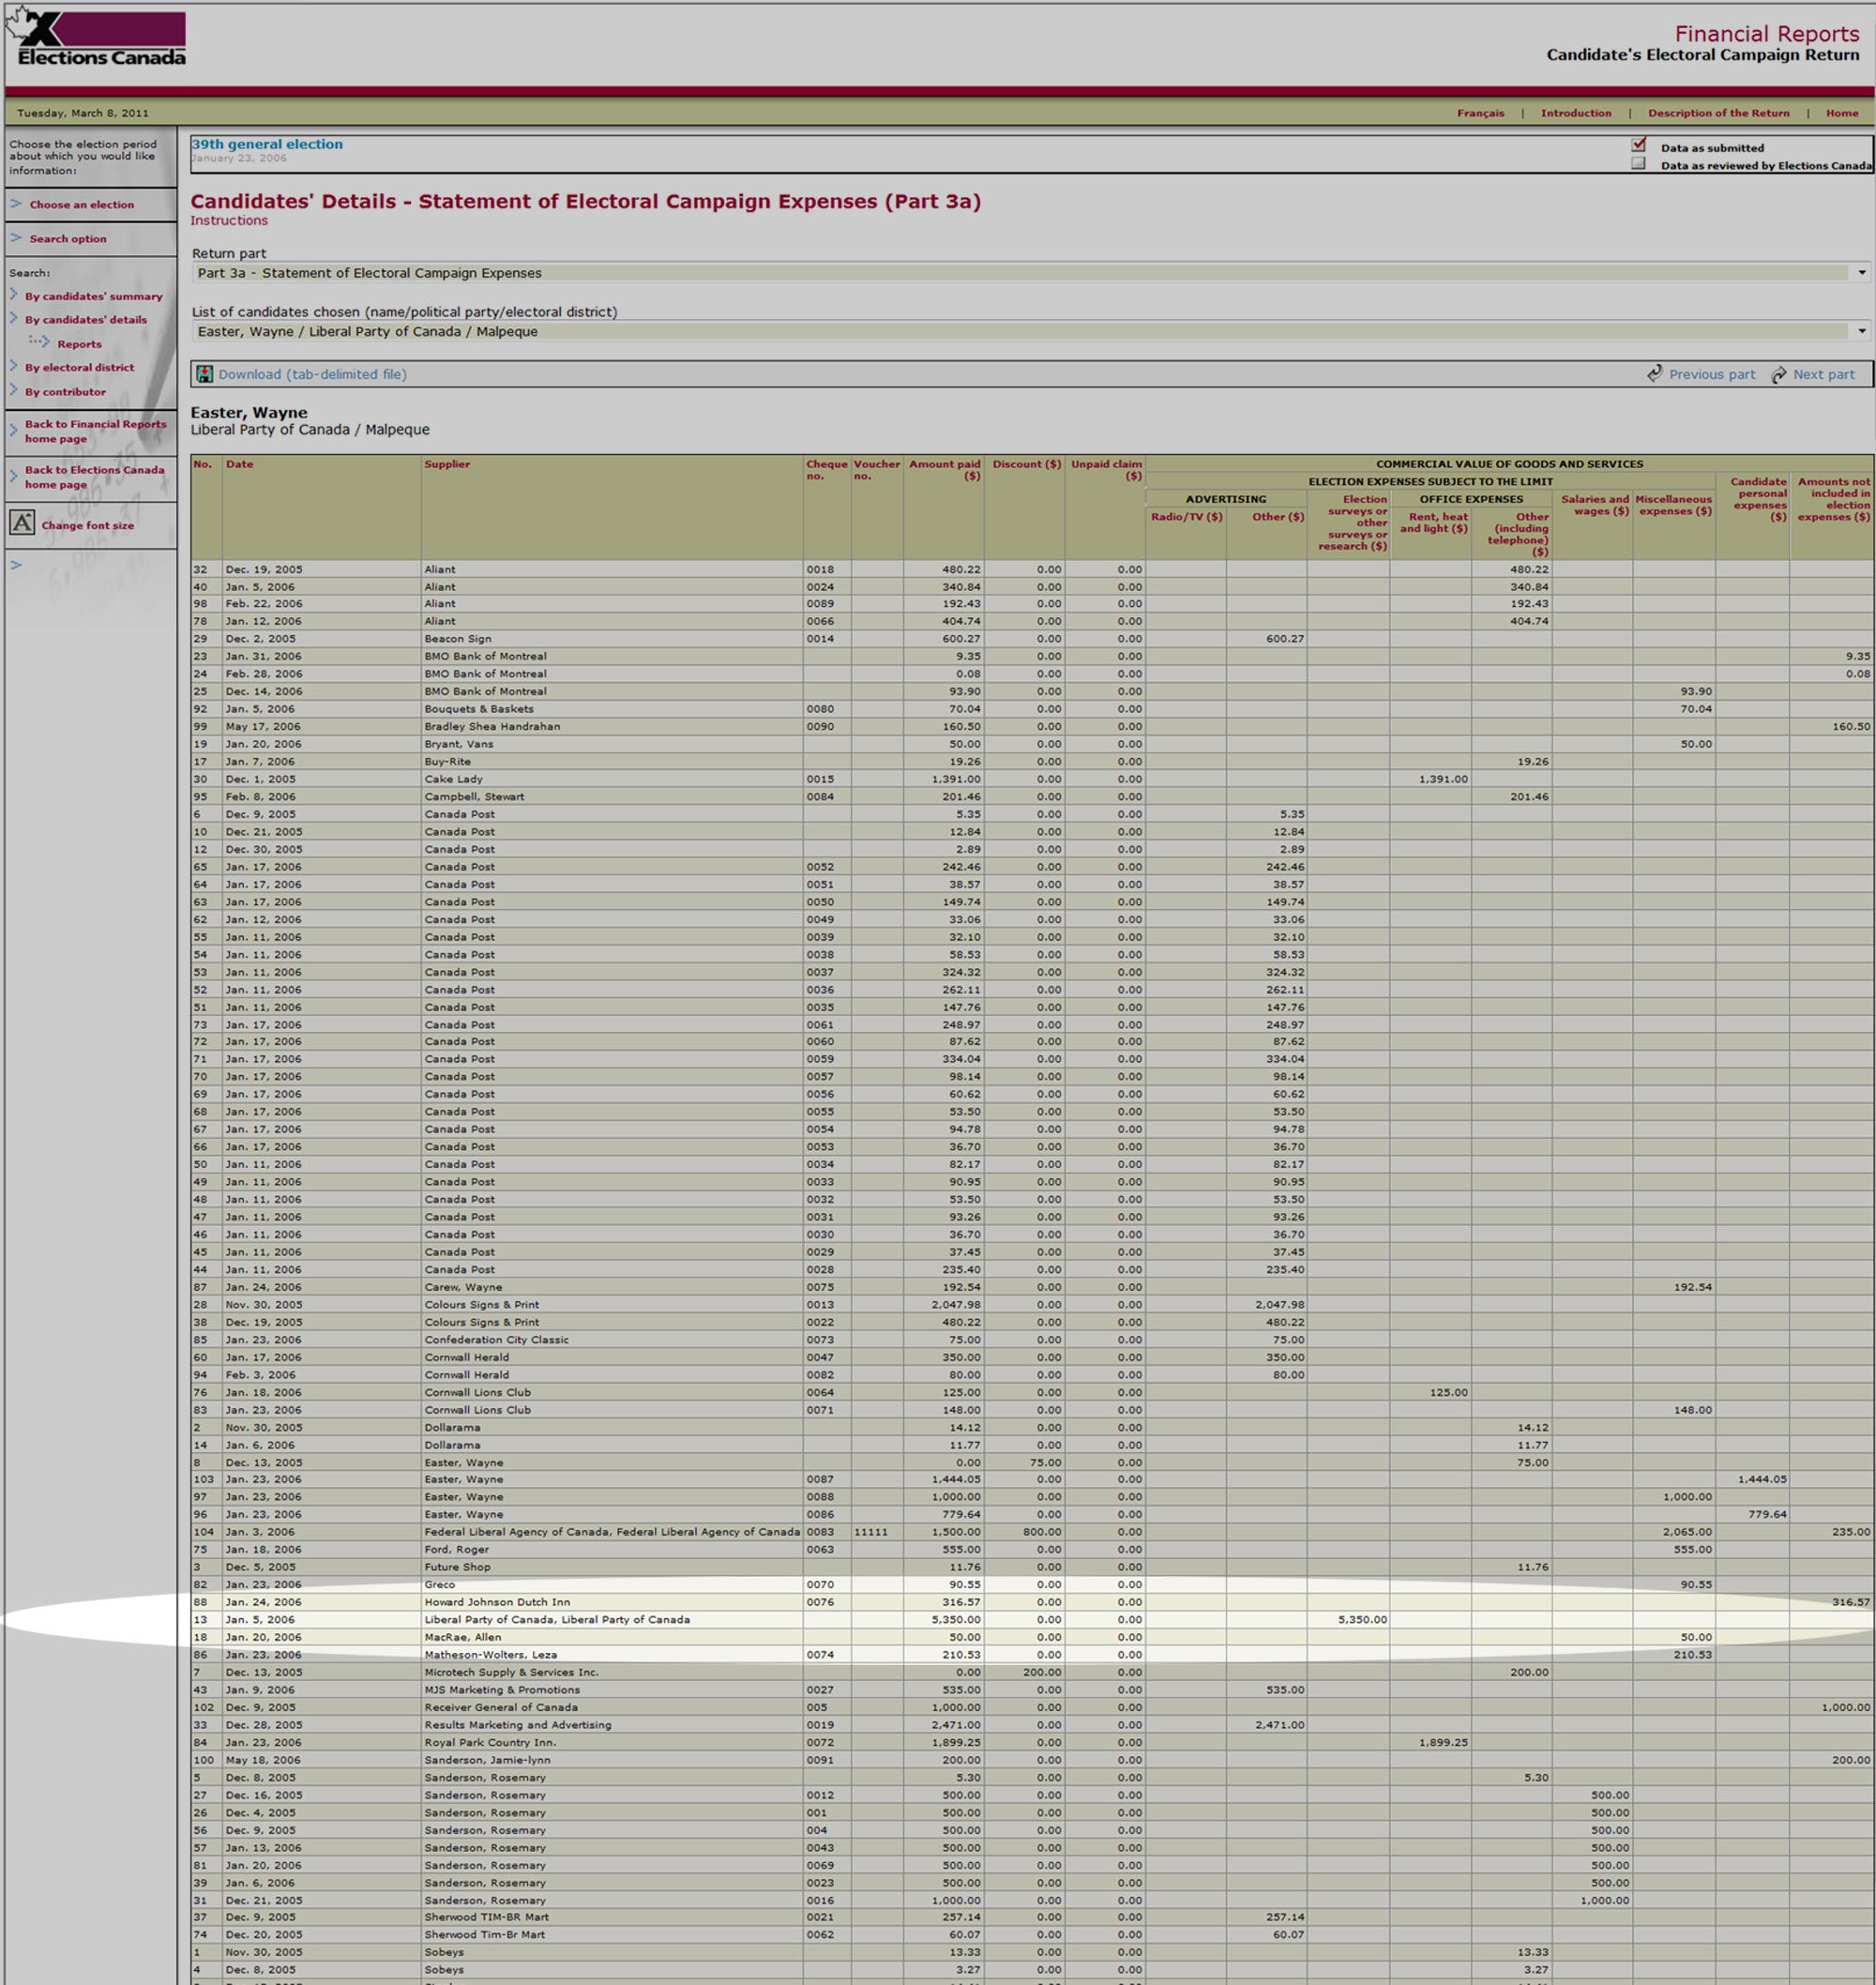Click the Elections Canada logo

click(98, 40)
